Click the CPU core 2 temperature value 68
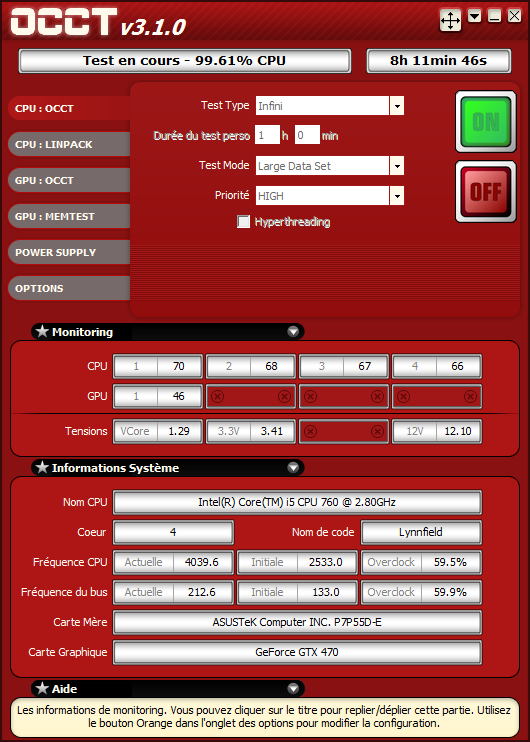This screenshot has height=742, width=530. pyautogui.click(x=272, y=366)
